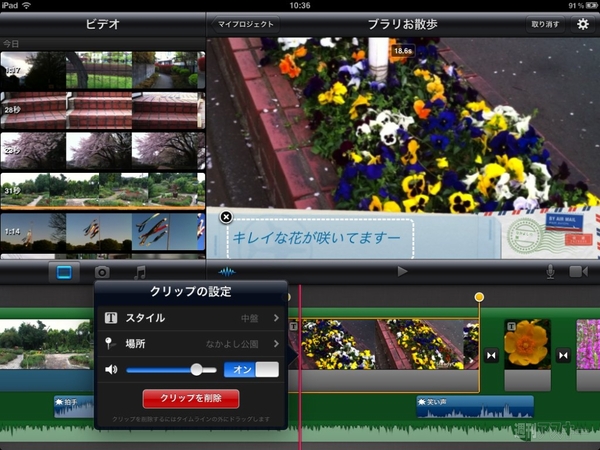Click the 10:36 clock in status bar
The width and height of the screenshot is (600, 450).
point(300,5)
